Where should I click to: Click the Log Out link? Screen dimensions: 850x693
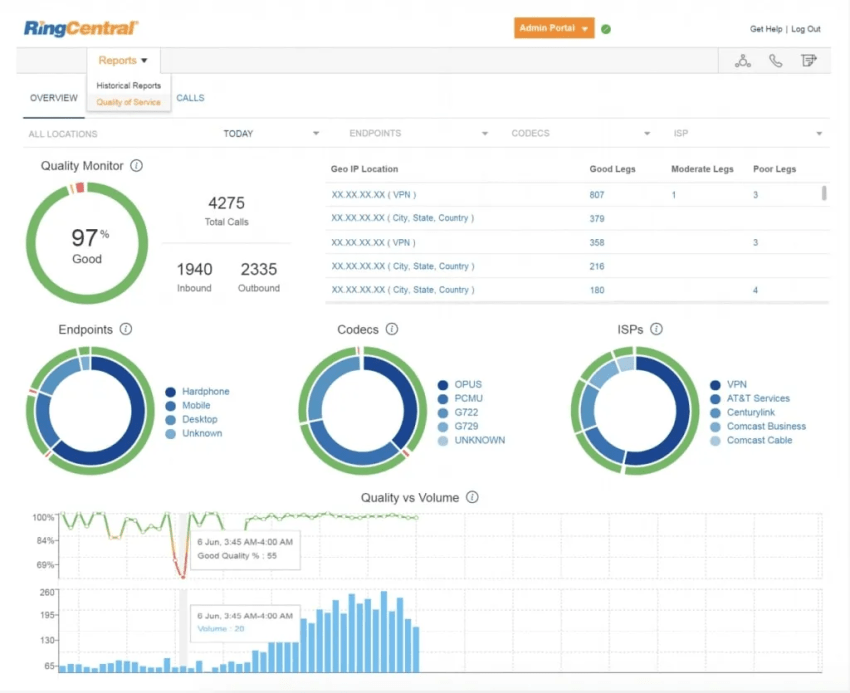(x=806, y=29)
